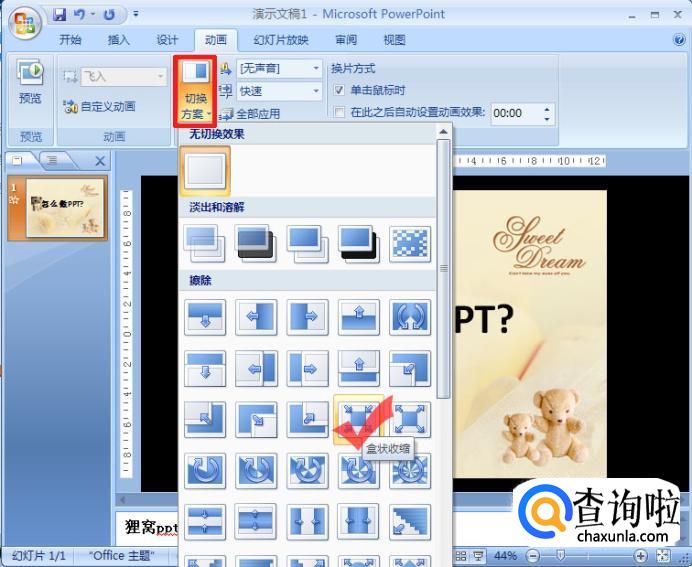Redo the last action
Viewport: 692px width, 567px height.
109,15
